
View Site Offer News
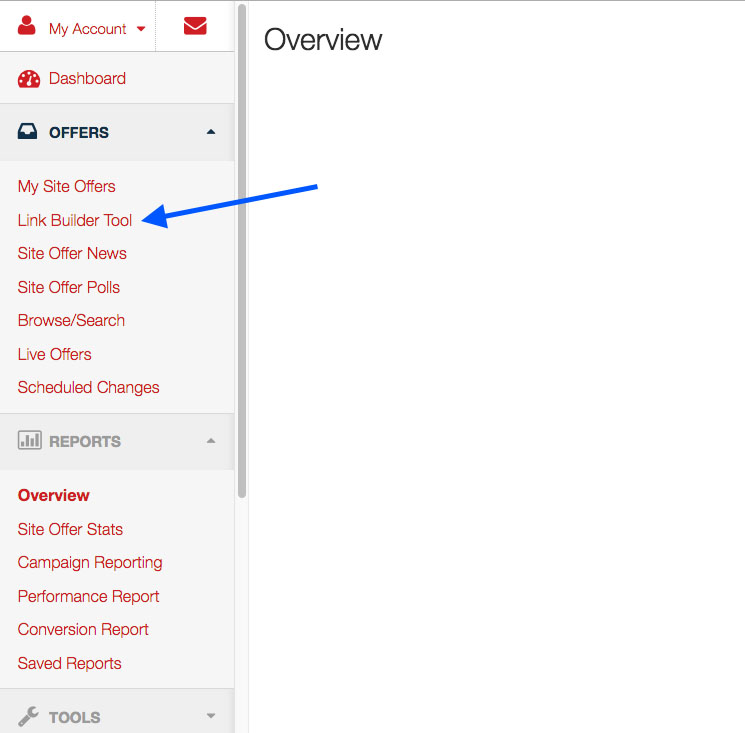click(72, 254)
